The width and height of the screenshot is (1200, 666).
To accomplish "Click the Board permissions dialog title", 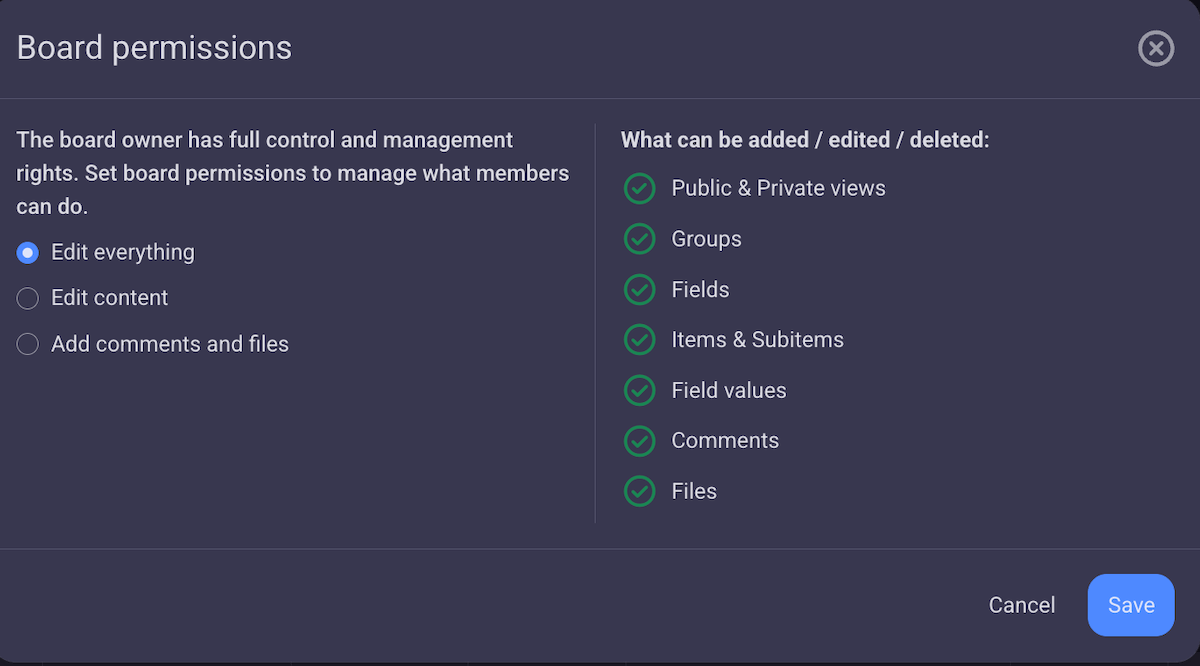I will tap(154, 47).
